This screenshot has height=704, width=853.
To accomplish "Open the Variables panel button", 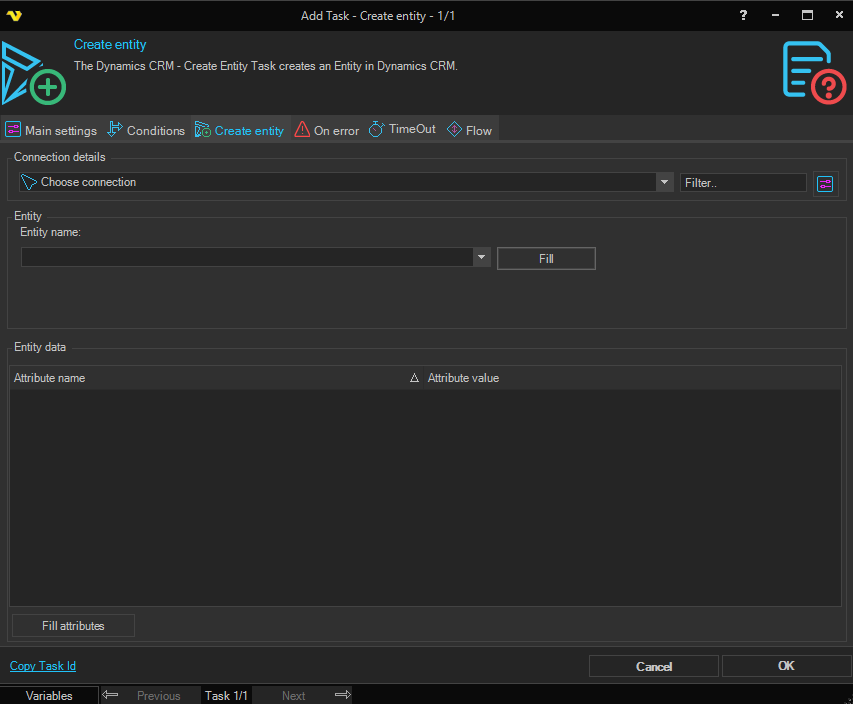I will (49, 695).
